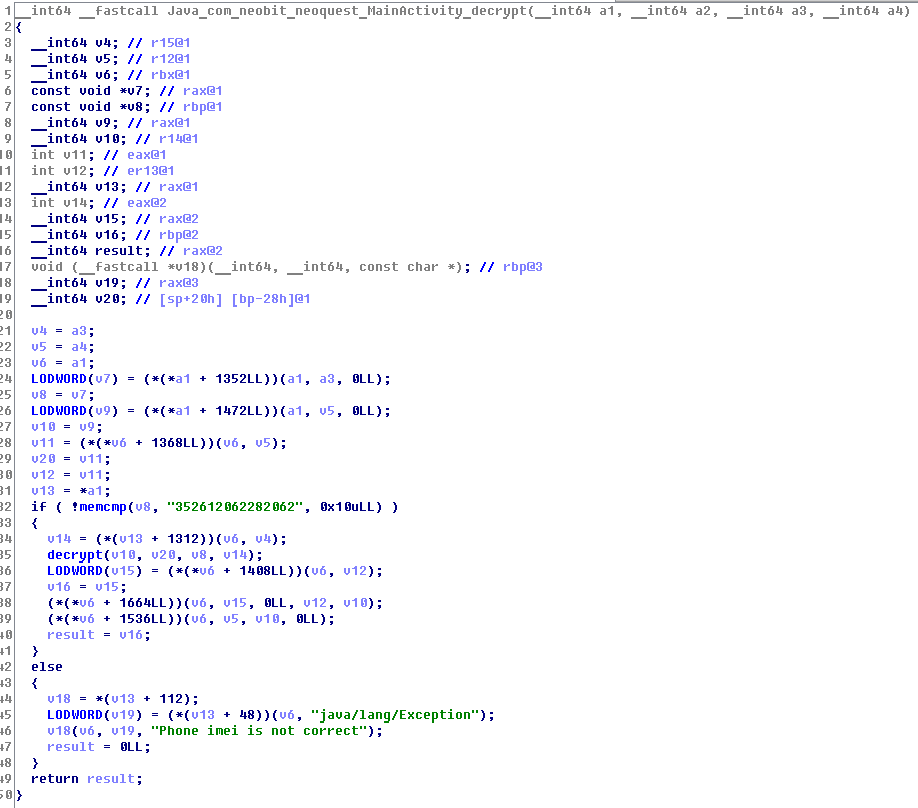Click the "result = v16;" assignment
This screenshot has width=918, height=808.
99,635
